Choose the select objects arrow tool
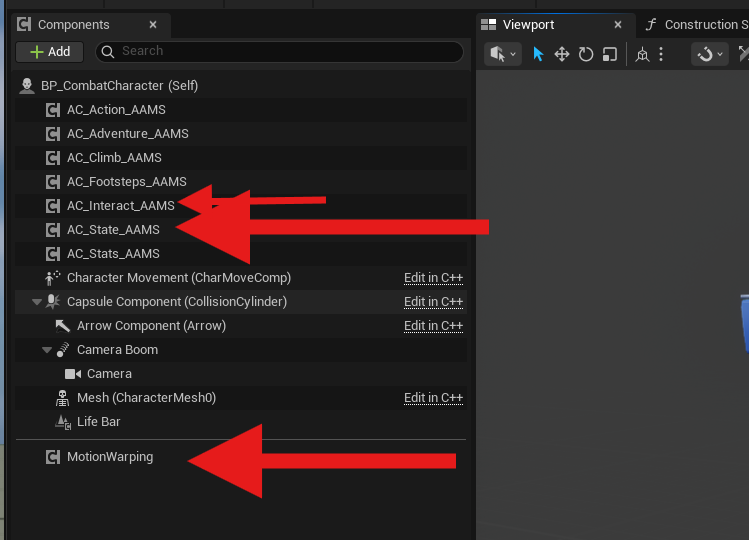This screenshot has width=749, height=540. click(538, 54)
